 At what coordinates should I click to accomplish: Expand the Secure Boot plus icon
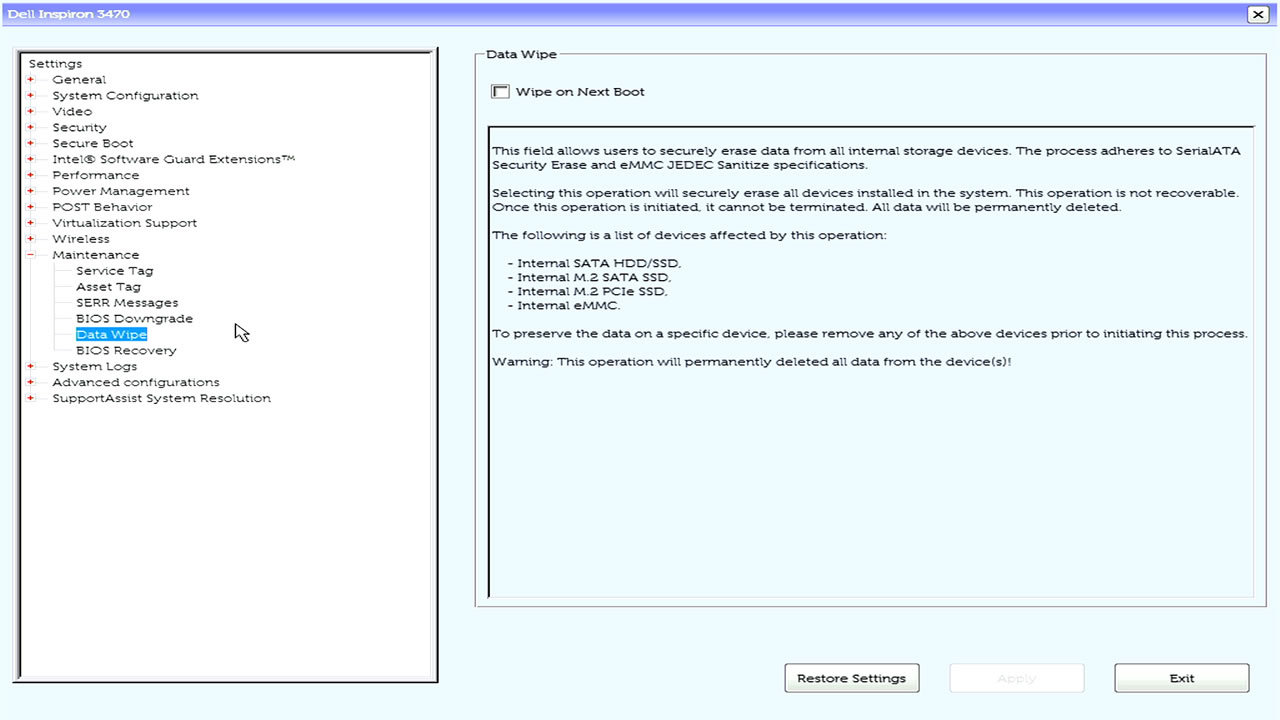coord(31,144)
